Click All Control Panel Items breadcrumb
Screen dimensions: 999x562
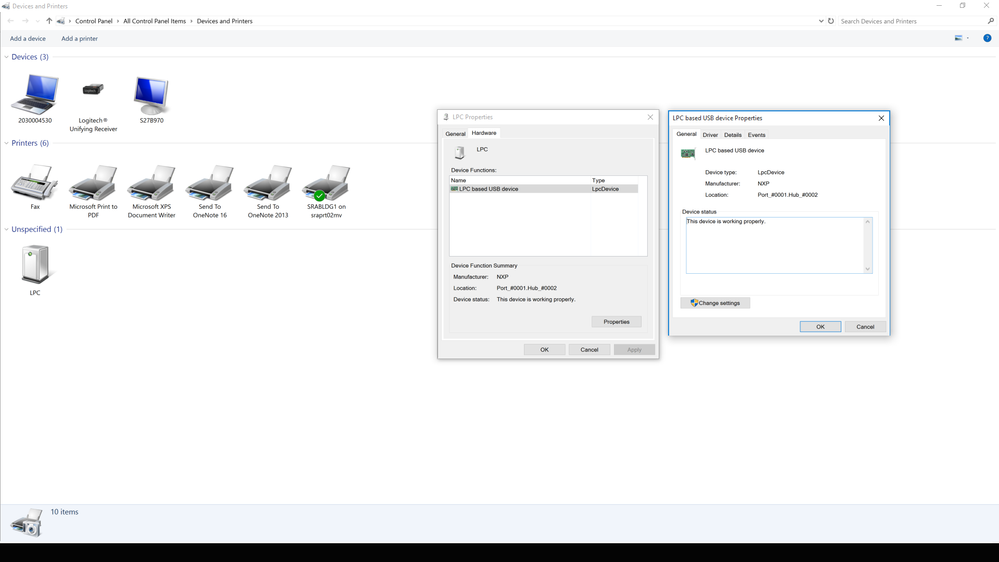154,21
